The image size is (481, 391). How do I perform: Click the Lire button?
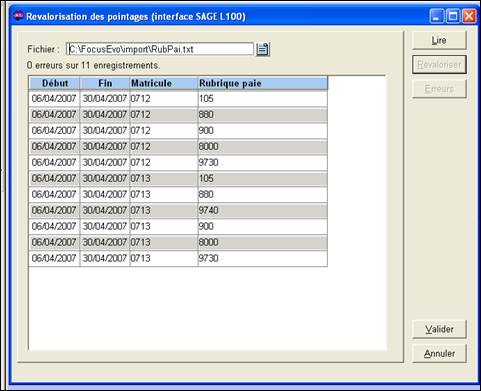(439, 40)
